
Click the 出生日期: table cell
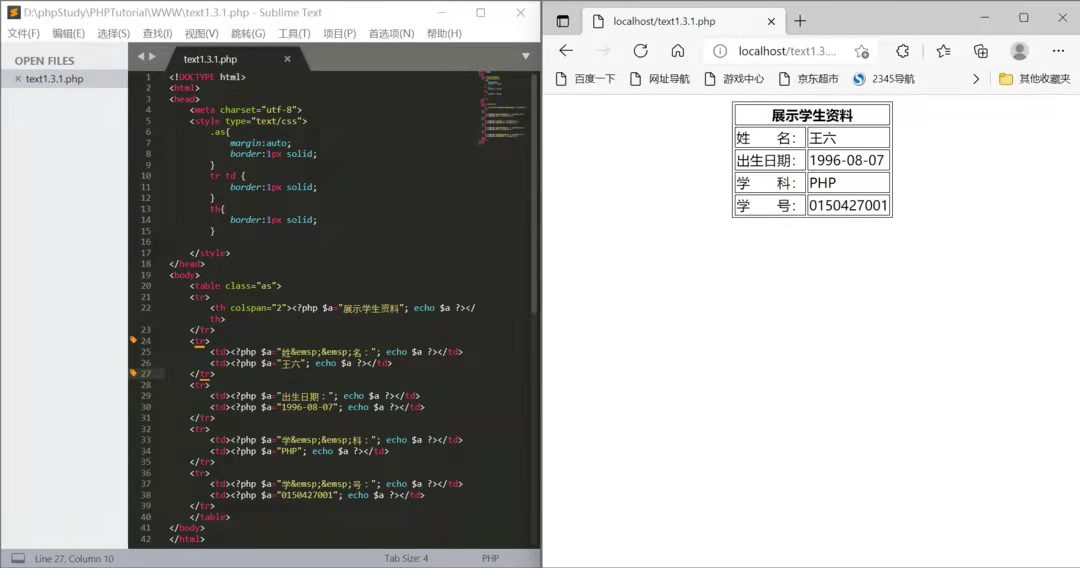[770, 160]
